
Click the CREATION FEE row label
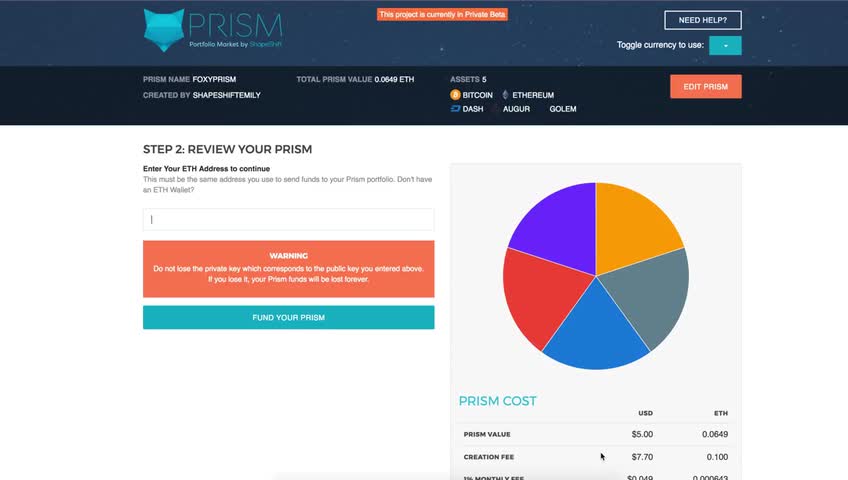489,457
